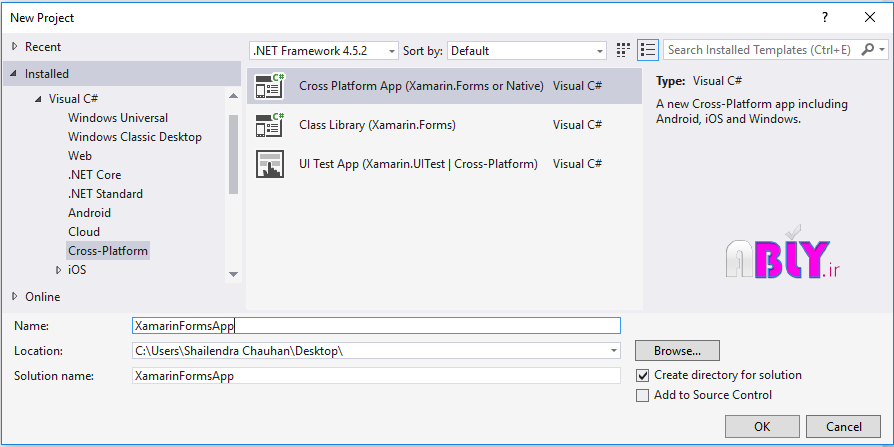The height and width of the screenshot is (447, 894).
Task: Click the category tree scroll up arrow
Action: (x=233, y=96)
